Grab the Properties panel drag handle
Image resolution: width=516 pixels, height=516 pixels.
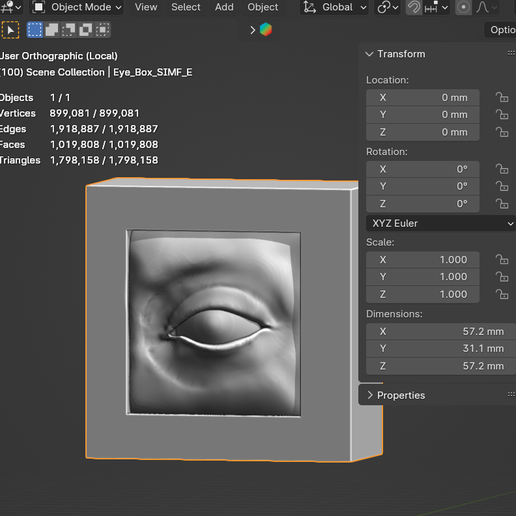coord(511,395)
